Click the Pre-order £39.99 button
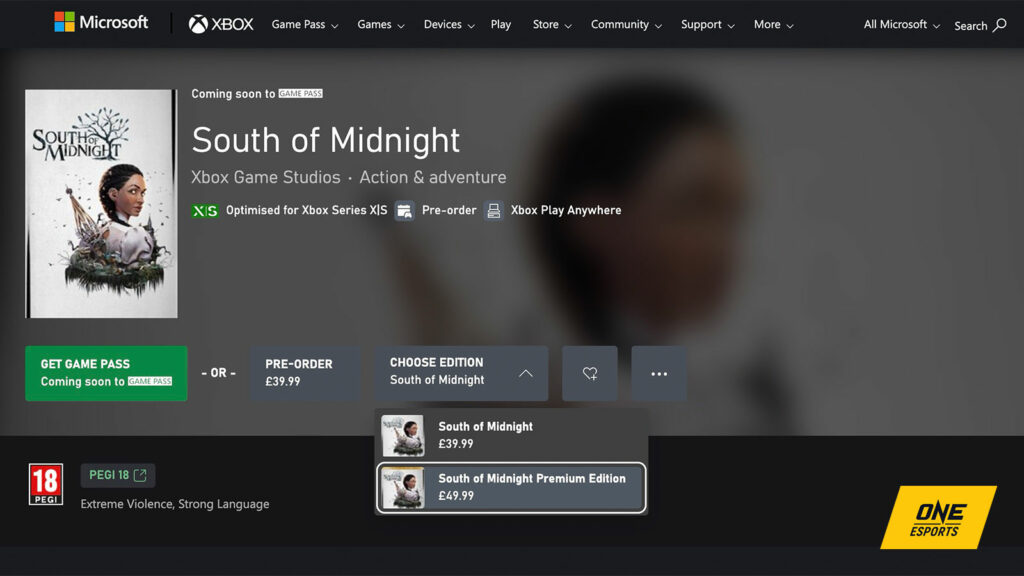This screenshot has height=576, width=1024. (305, 374)
